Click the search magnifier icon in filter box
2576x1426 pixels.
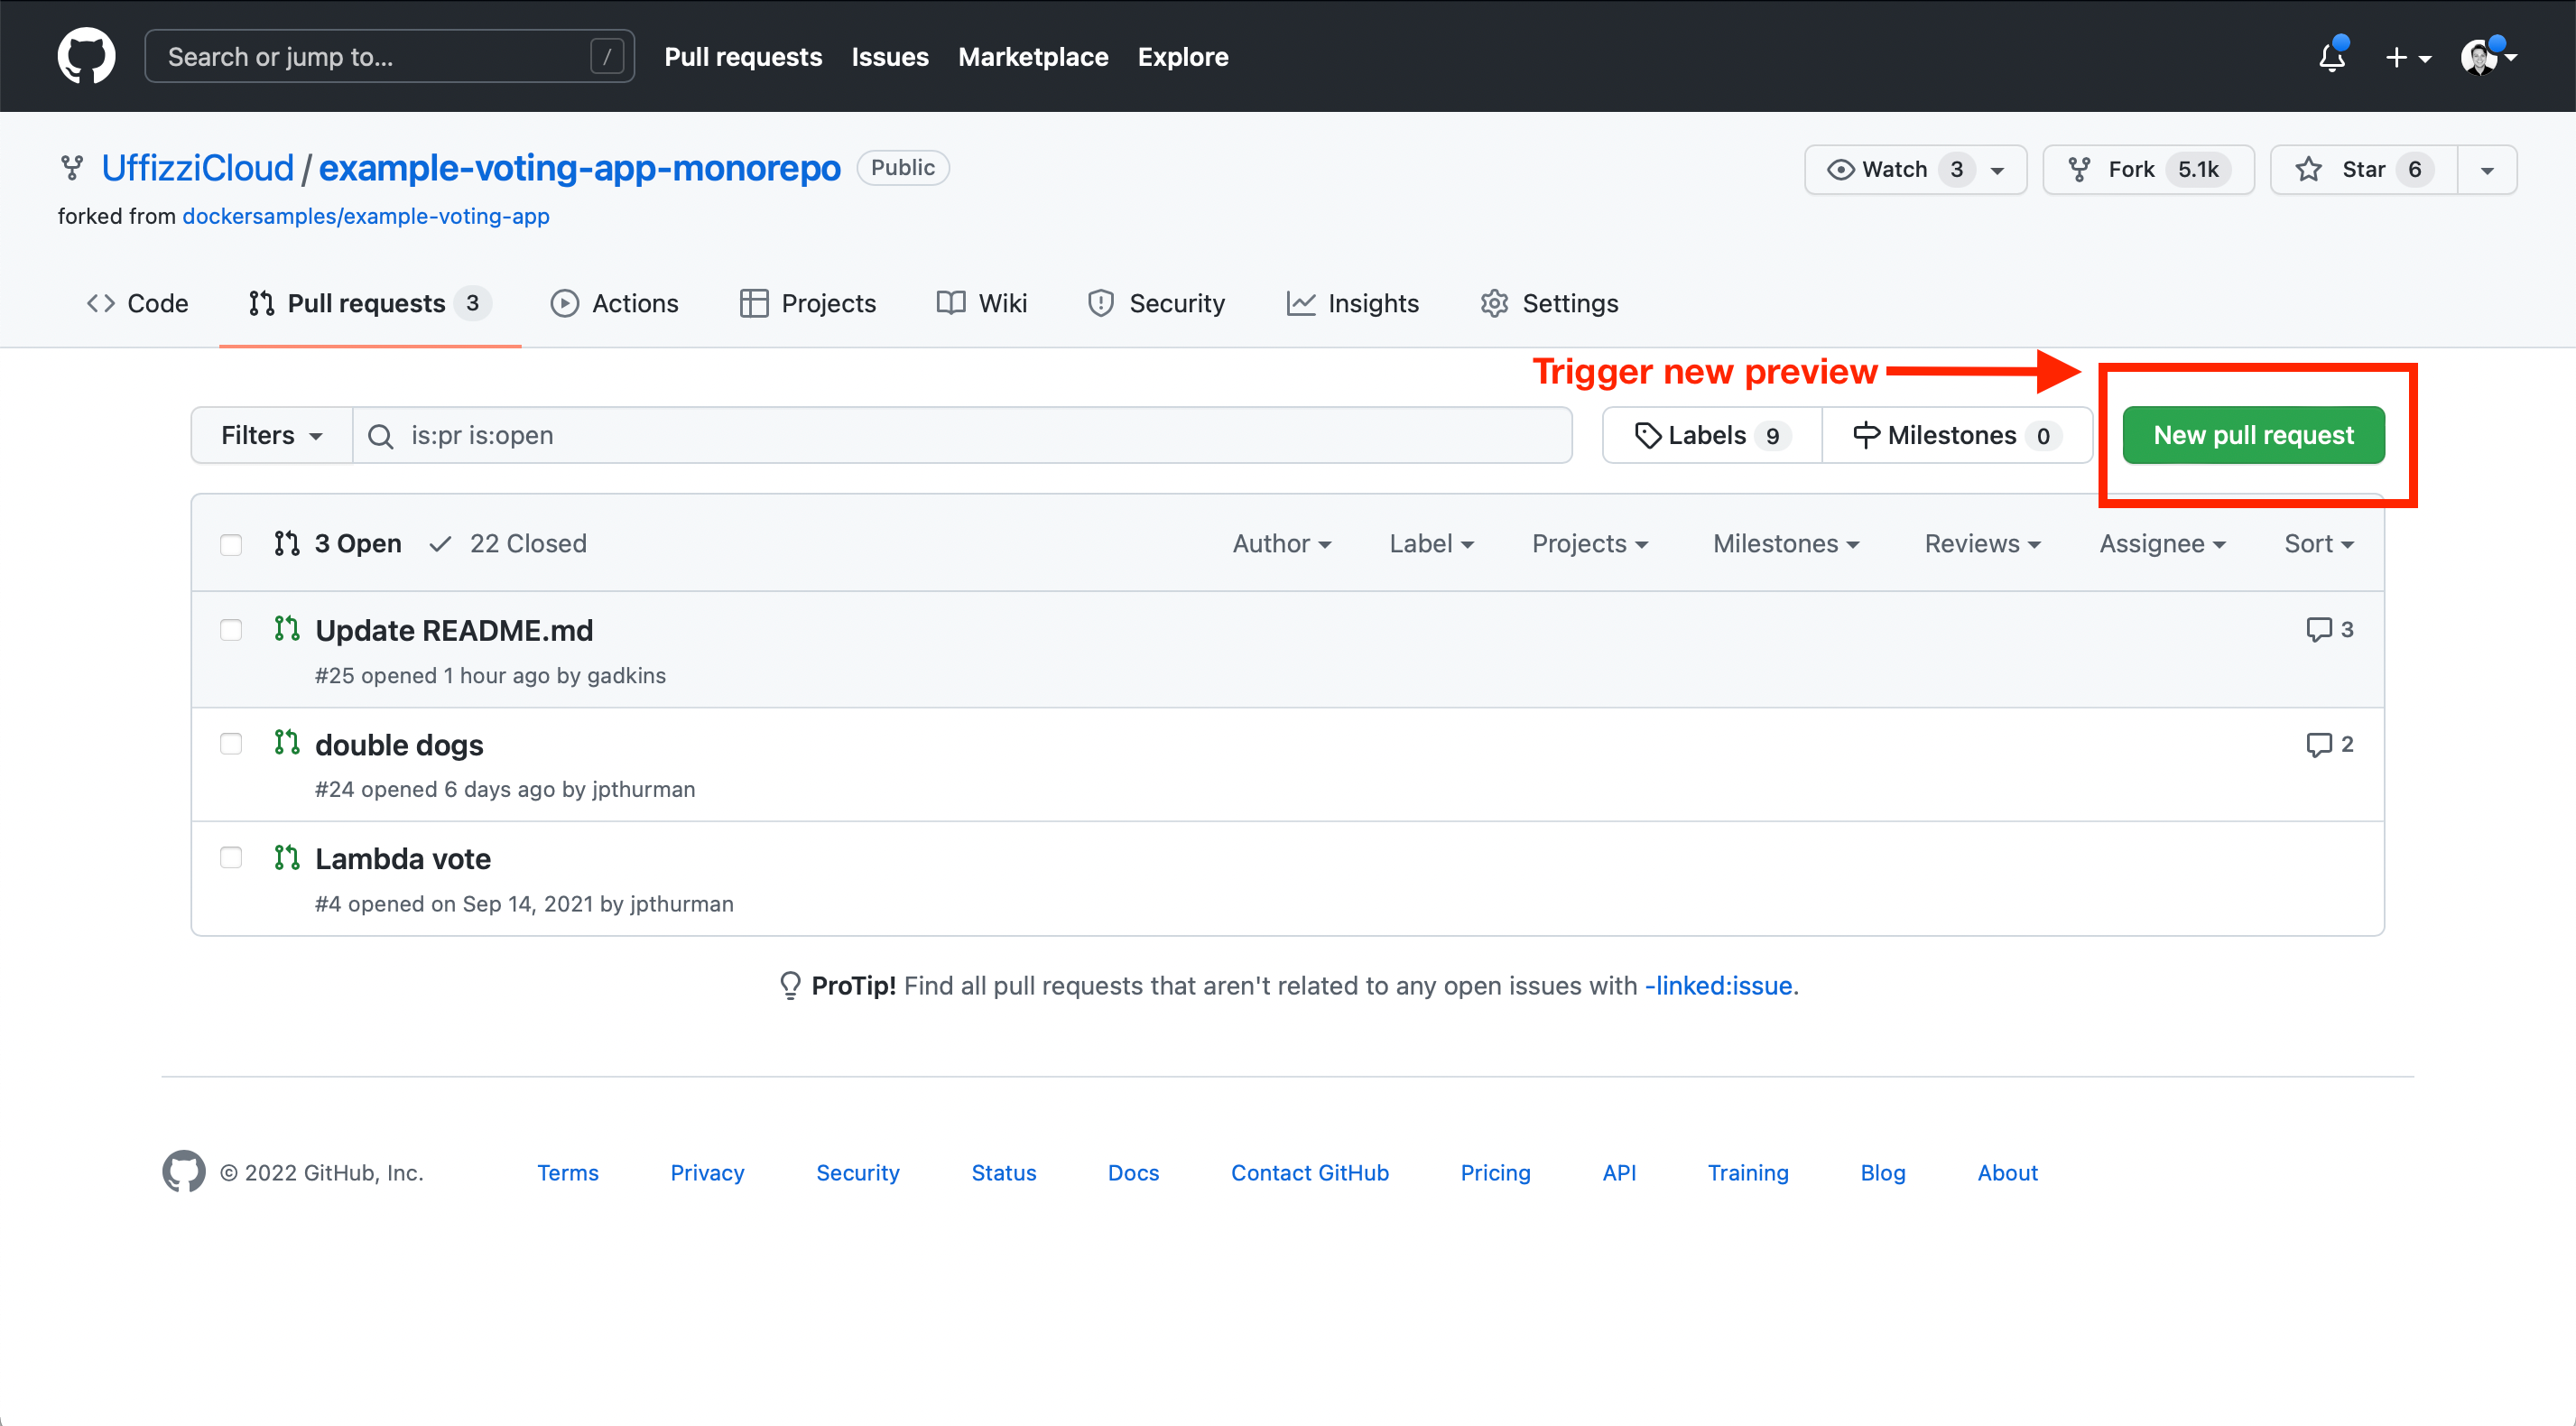(x=381, y=436)
